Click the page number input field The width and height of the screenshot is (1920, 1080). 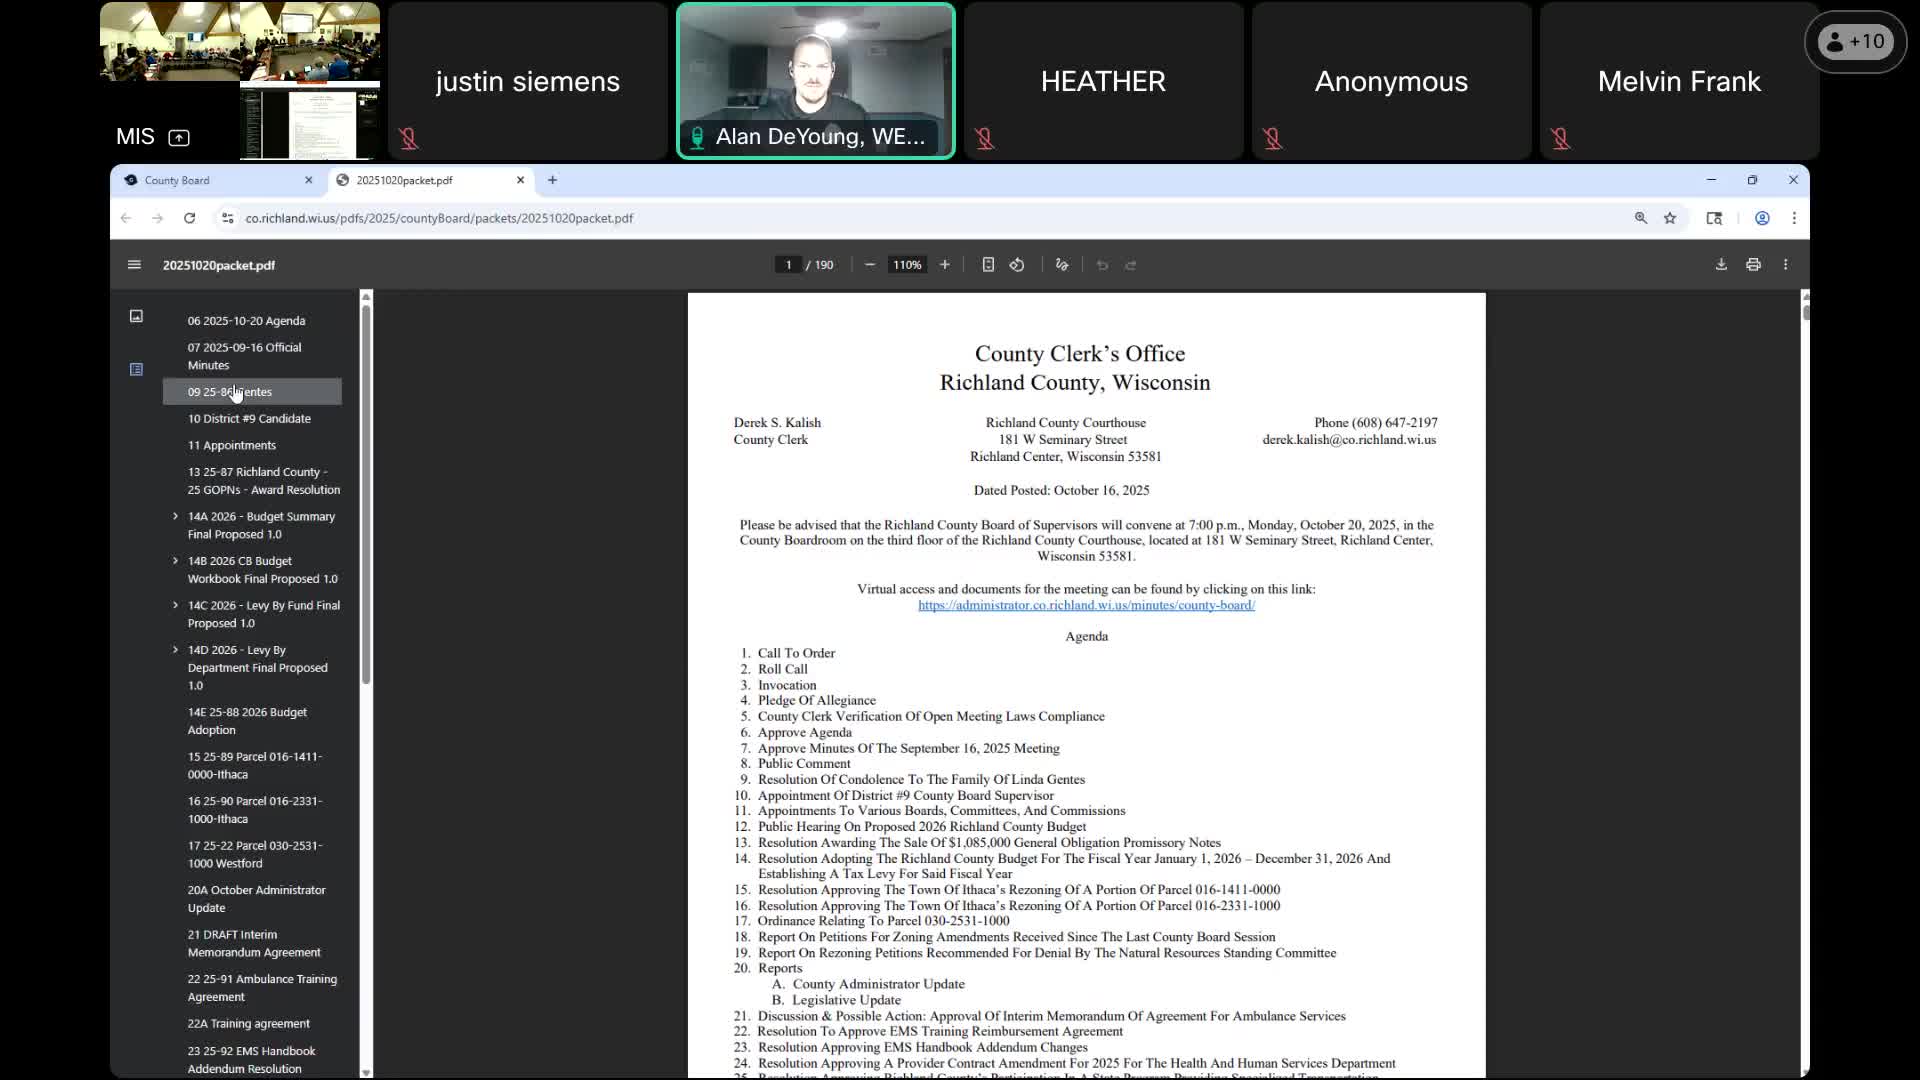788,265
